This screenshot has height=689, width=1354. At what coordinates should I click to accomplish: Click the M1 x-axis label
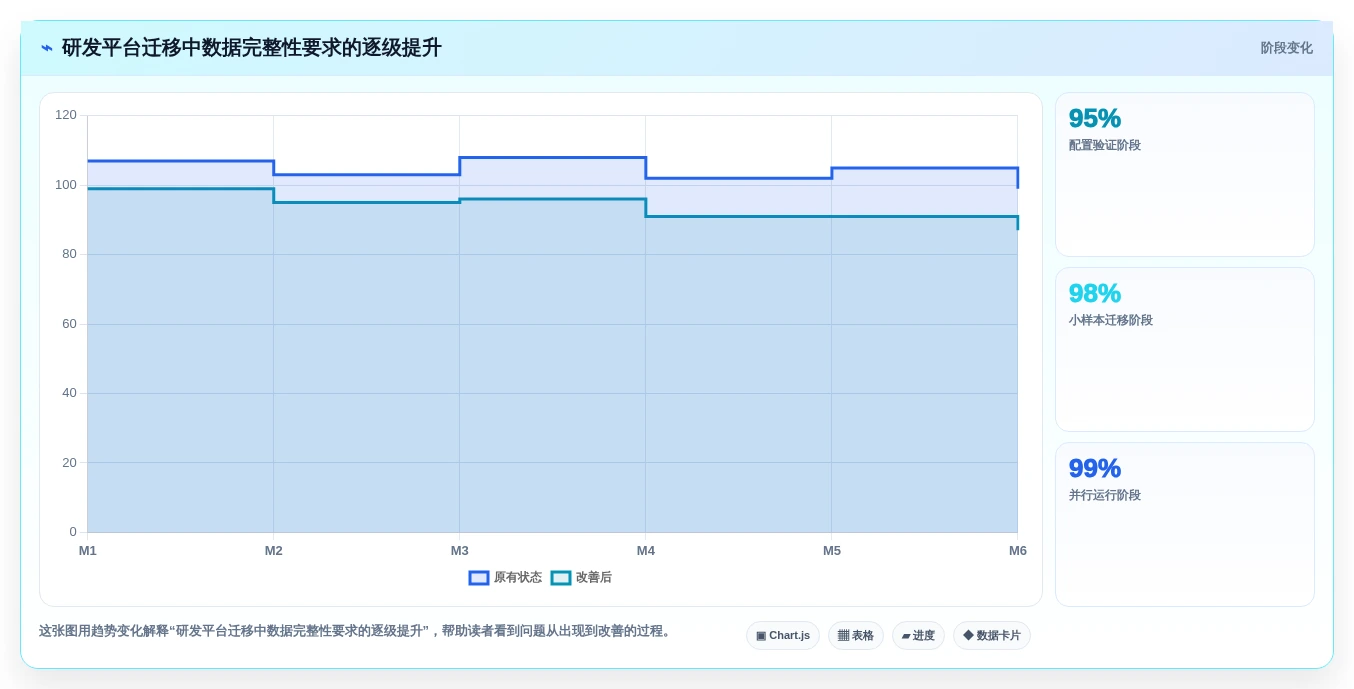coord(88,551)
